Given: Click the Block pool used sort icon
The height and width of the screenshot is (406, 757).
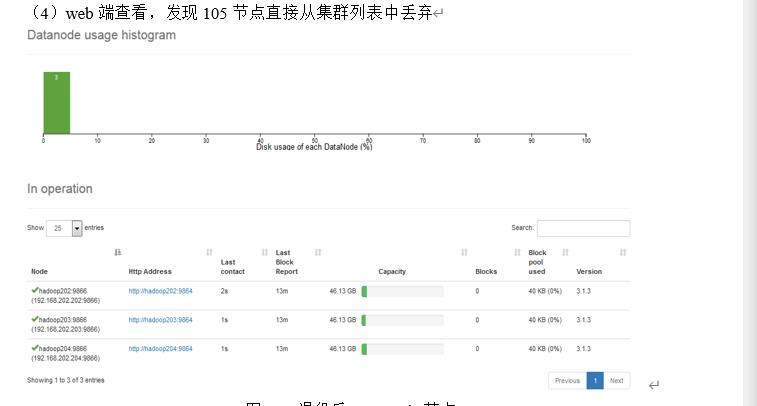Looking at the screenshot, I should coord(566,251).
